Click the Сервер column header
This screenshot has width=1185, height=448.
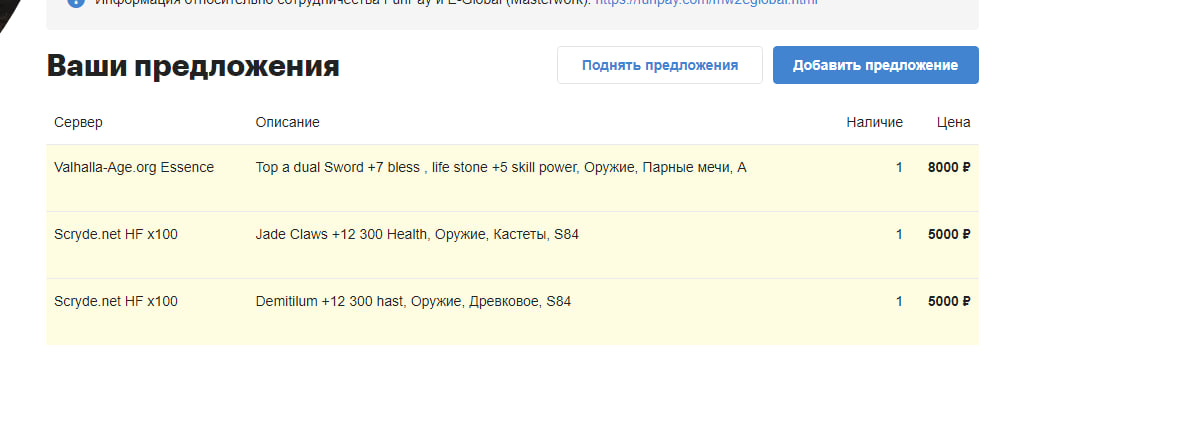78,122
